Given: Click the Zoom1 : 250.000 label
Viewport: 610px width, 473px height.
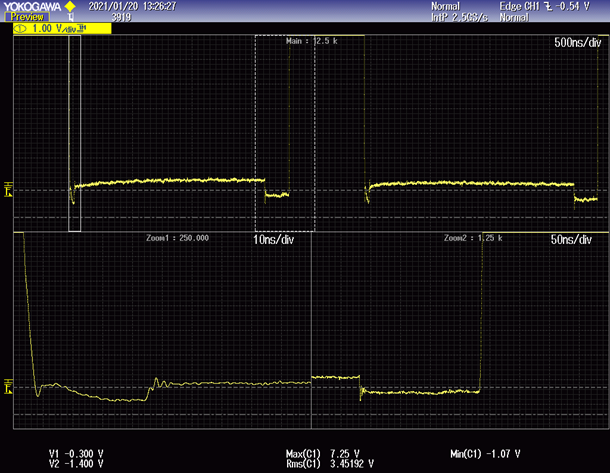Looking at the screenshot, I should click(x=177, y=238).
